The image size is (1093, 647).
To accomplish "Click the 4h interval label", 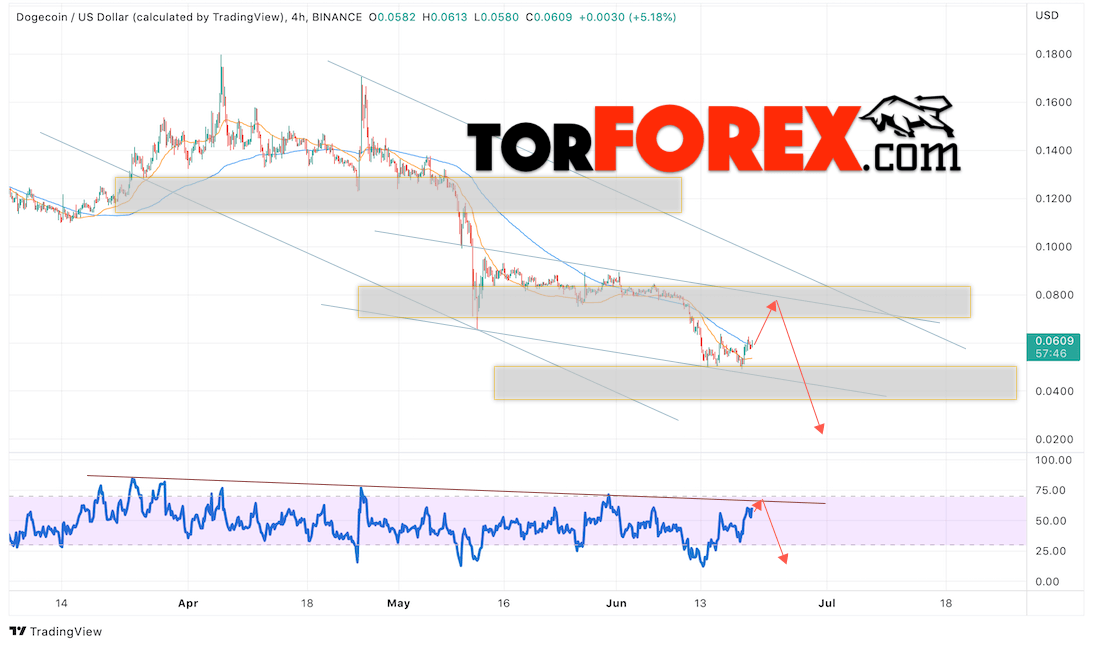I will [x=298, y=17].
